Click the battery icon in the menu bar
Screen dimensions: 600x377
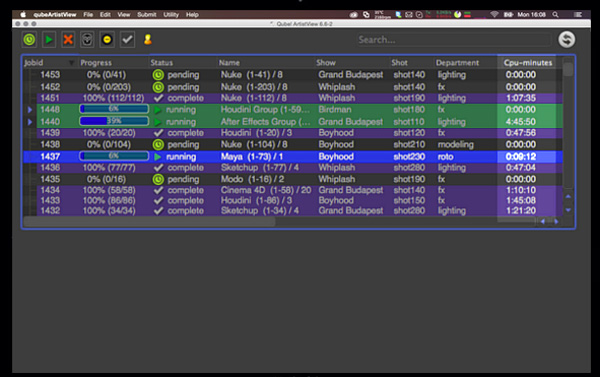(508, 15)
